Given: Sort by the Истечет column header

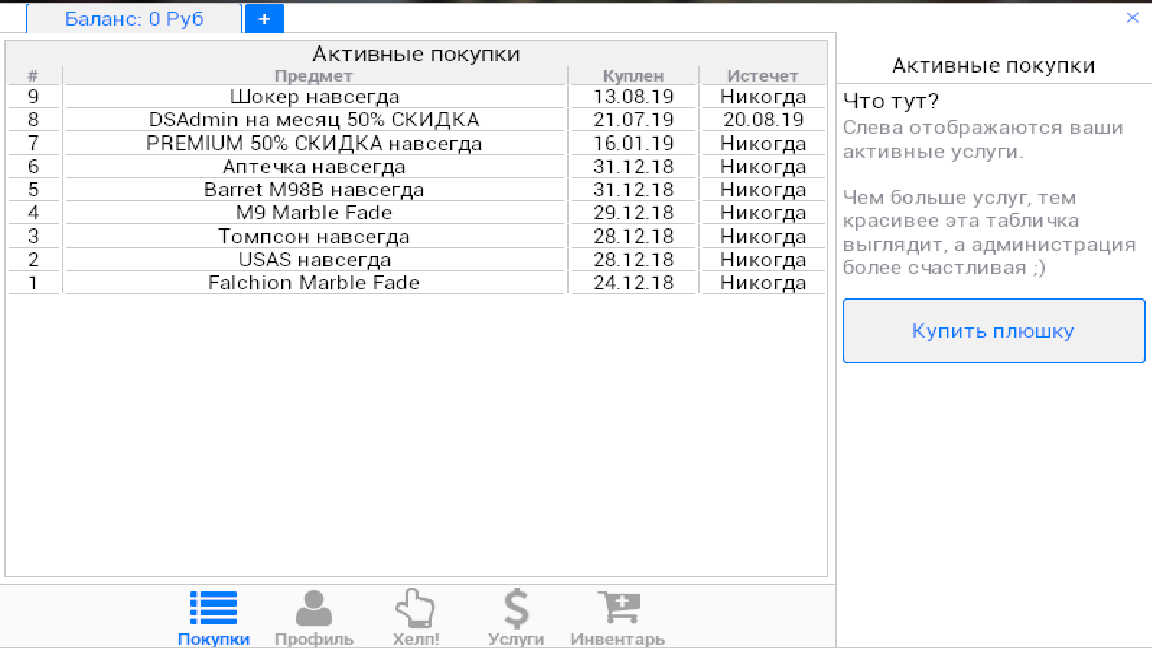Looking at the screenshot, I should coord(763,76).
